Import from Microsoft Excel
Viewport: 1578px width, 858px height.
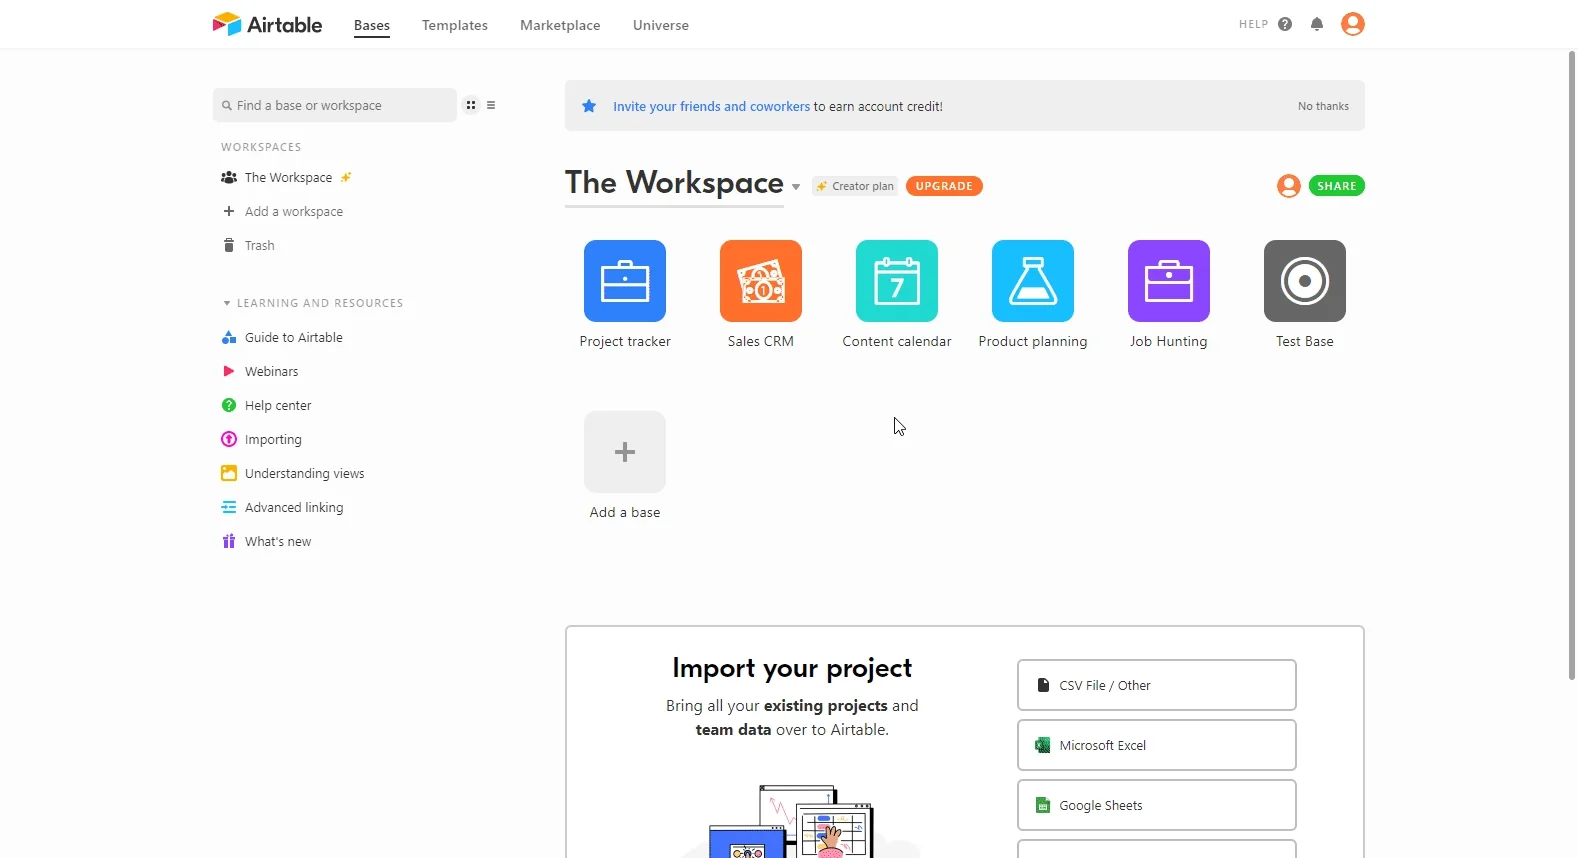point(1157,745)
